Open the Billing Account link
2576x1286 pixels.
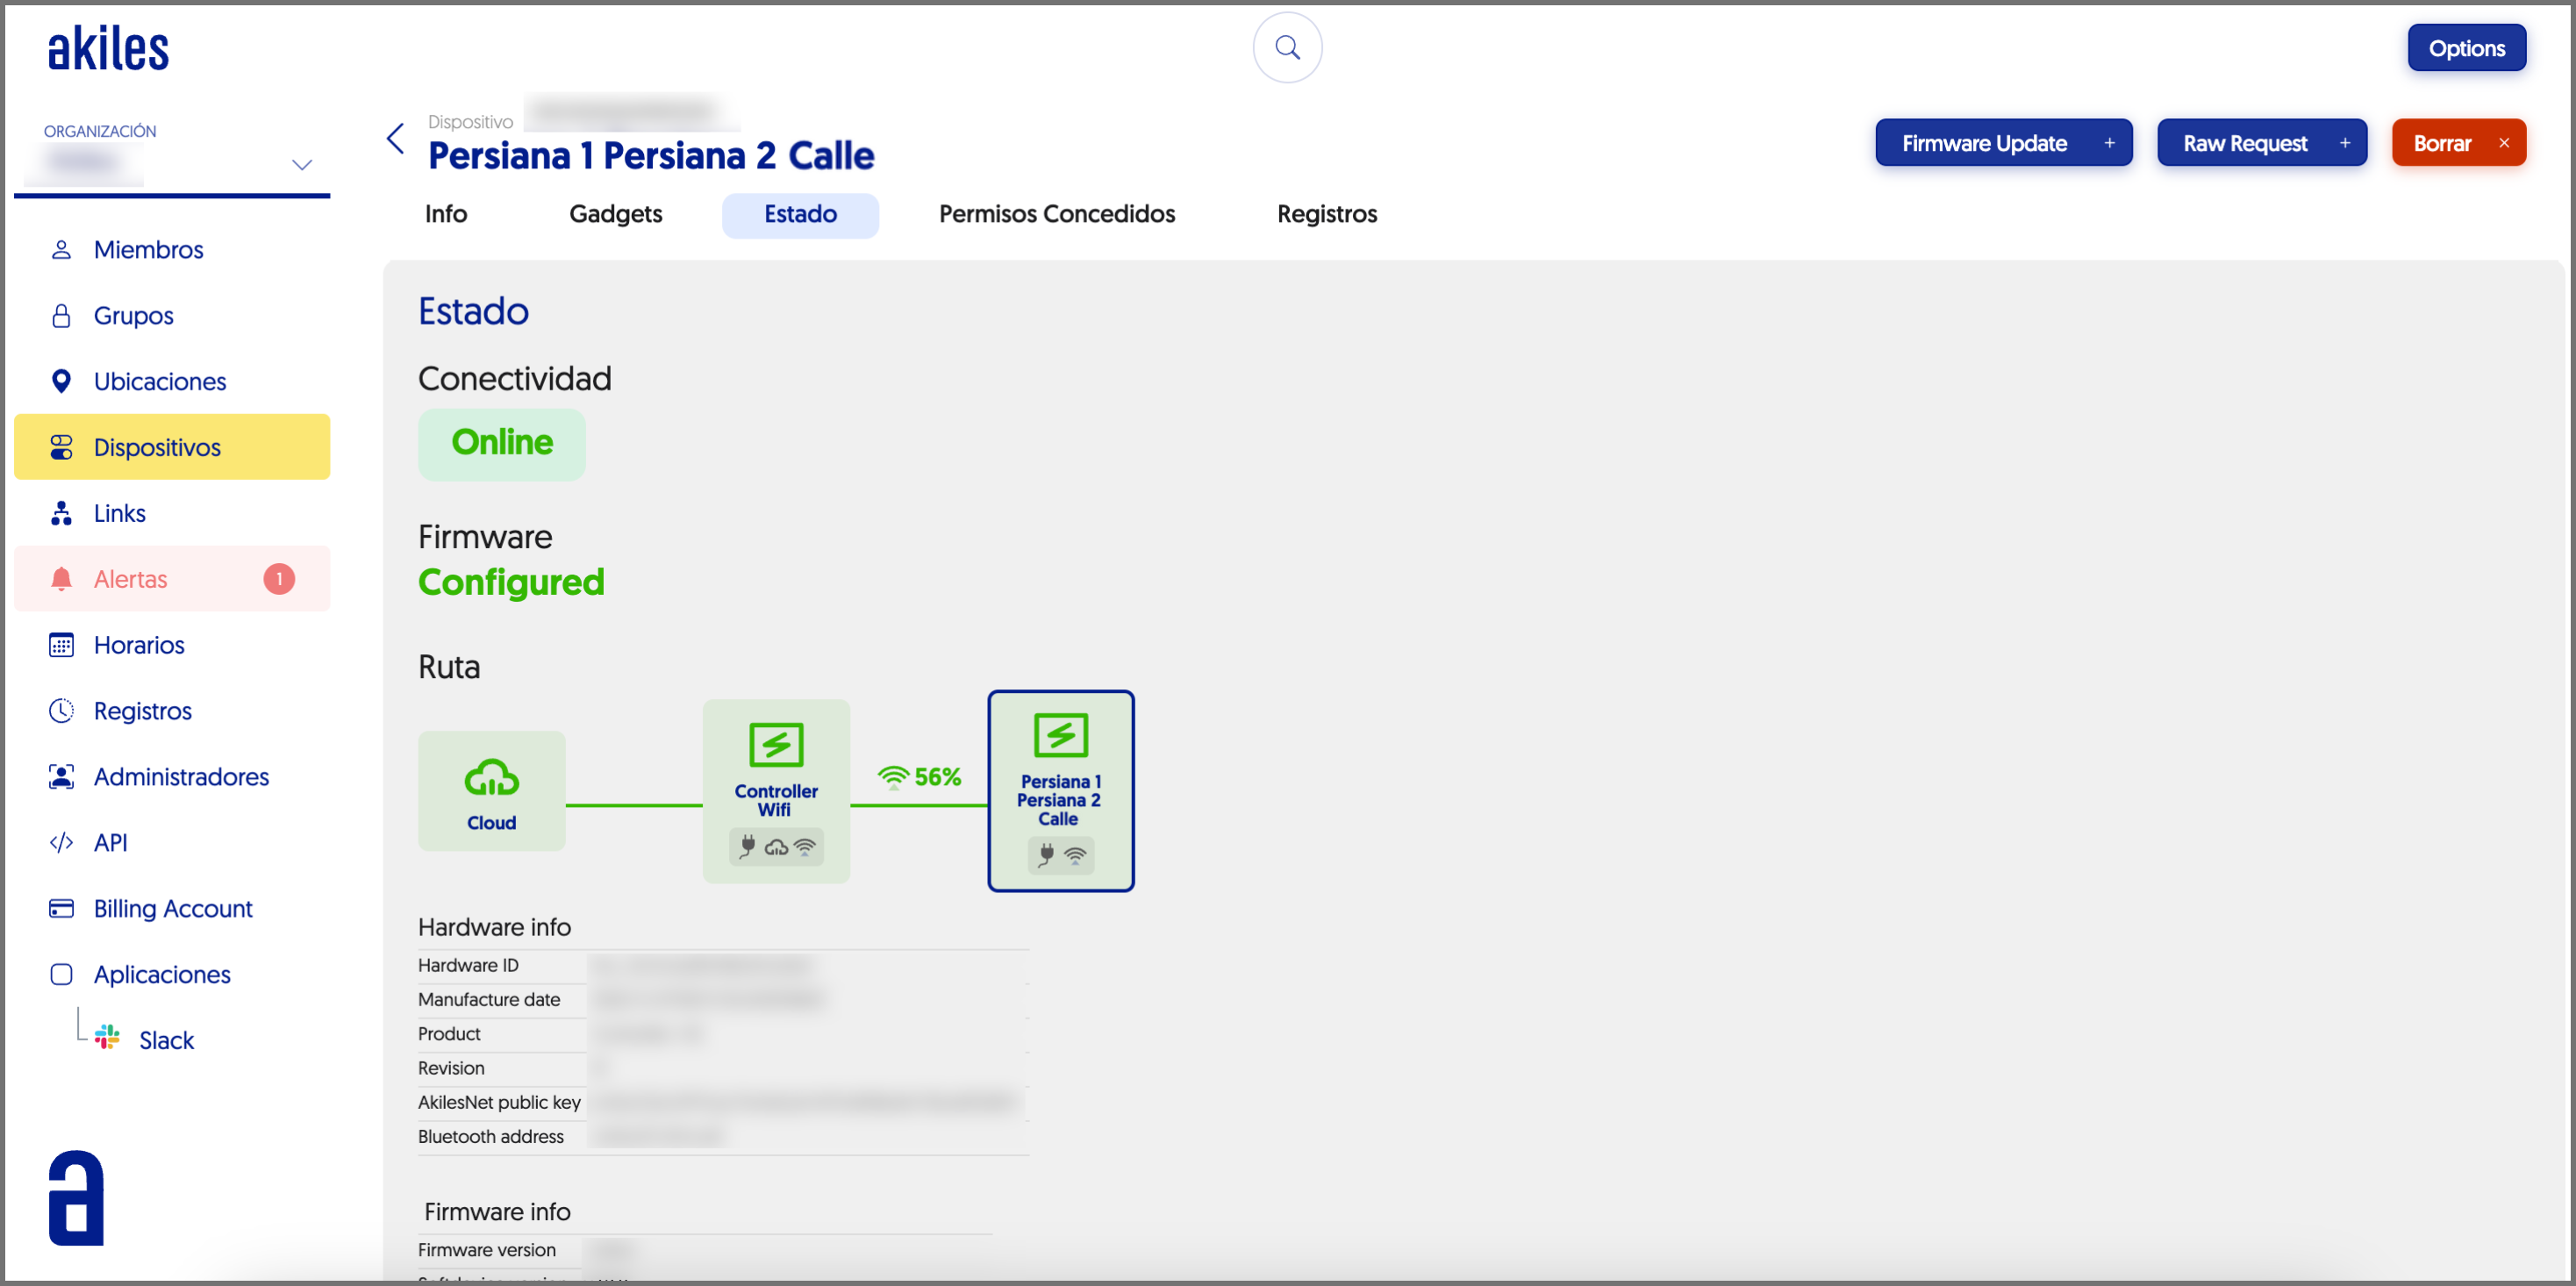(172, 908)
